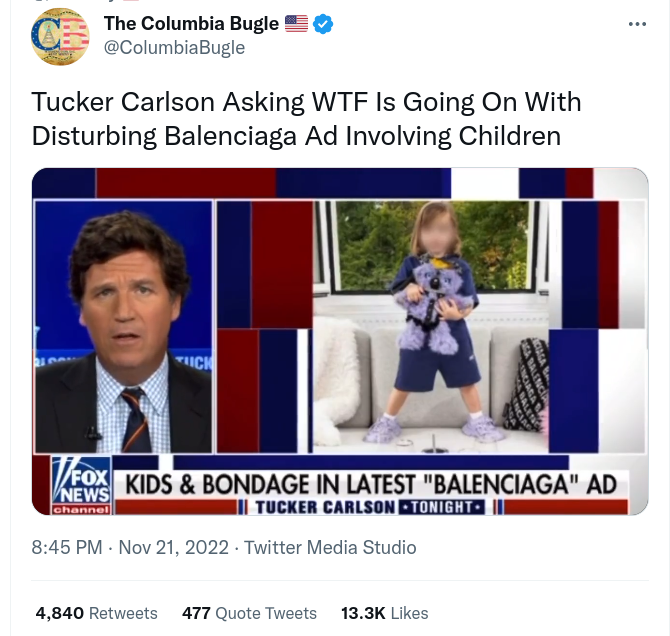Click the tweet text about Tucker Carlson

click(306, 118)
